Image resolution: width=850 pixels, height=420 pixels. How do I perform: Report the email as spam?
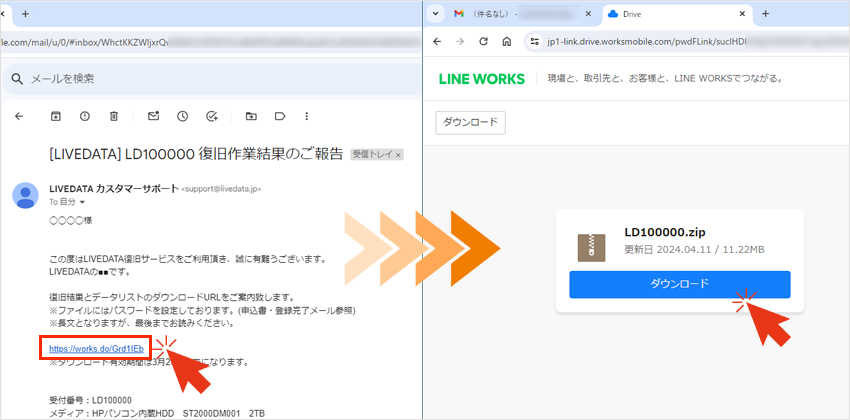(x=85, y=116)
